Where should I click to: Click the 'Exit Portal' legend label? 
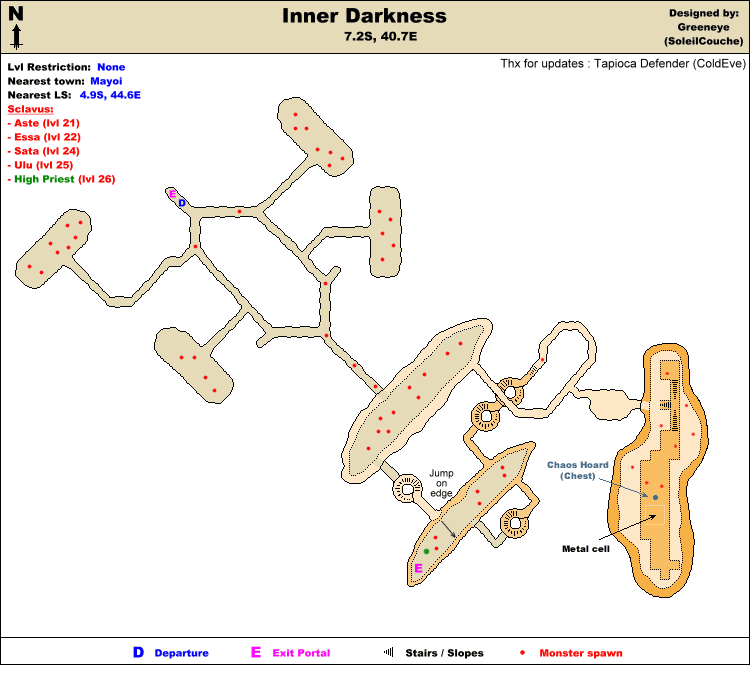(x=301, y=653)
